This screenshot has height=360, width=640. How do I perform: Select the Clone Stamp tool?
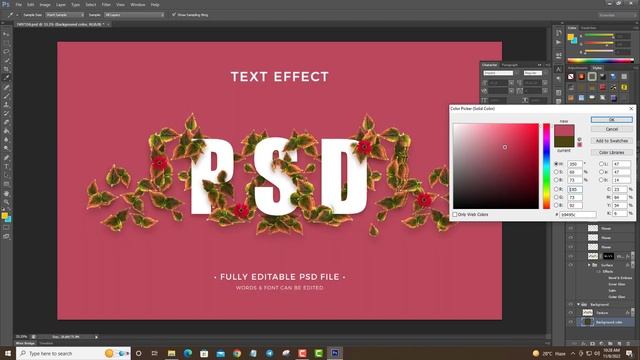[6, 104]
